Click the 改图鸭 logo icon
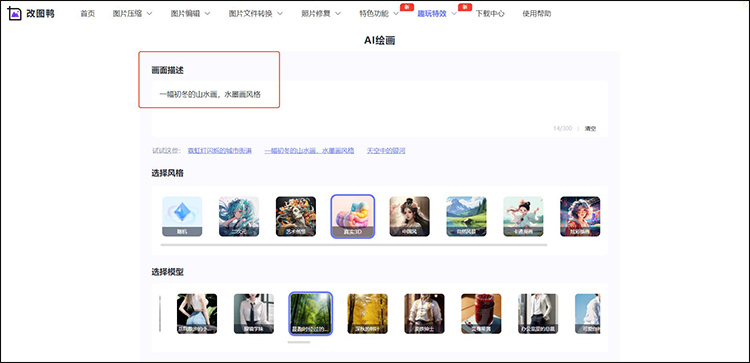This screenshot has height=363, width=750. [15, 13]
